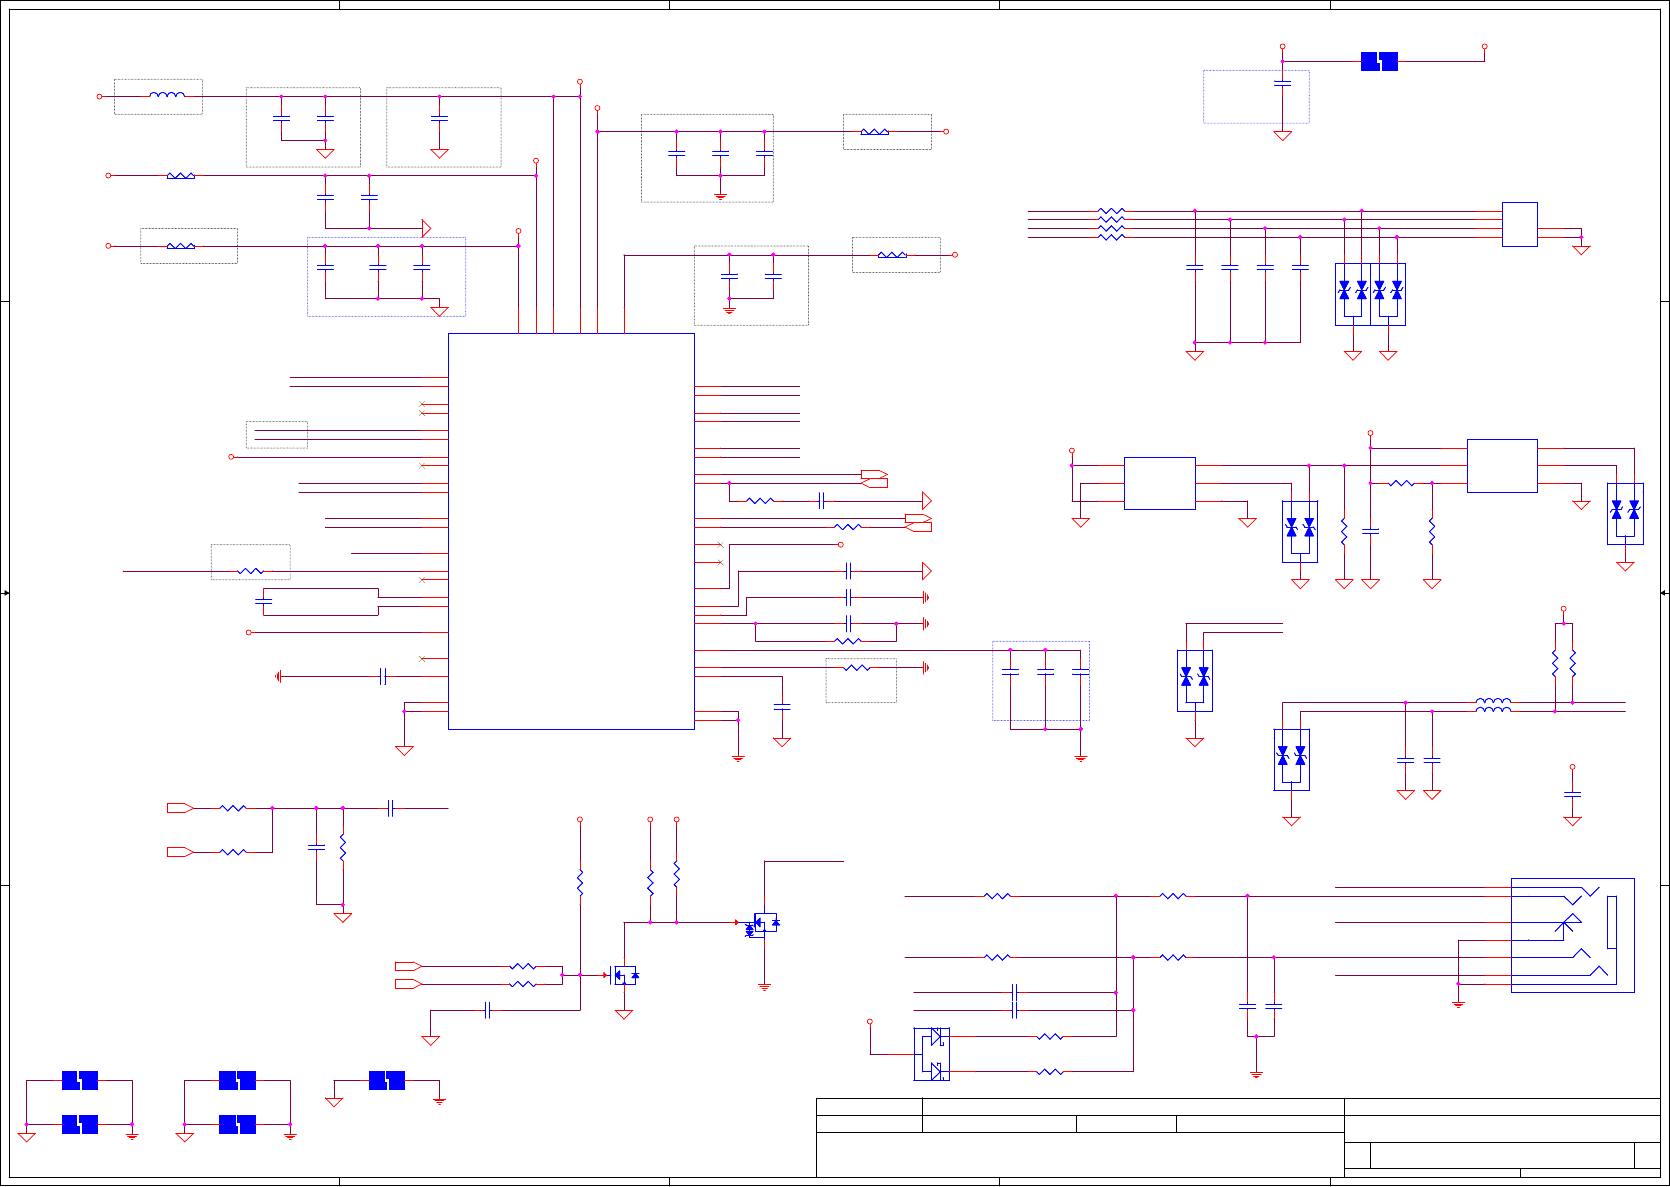
Task: Select the rightmost TVS diode pair at the schematic edge
Action: (1625, 514)
